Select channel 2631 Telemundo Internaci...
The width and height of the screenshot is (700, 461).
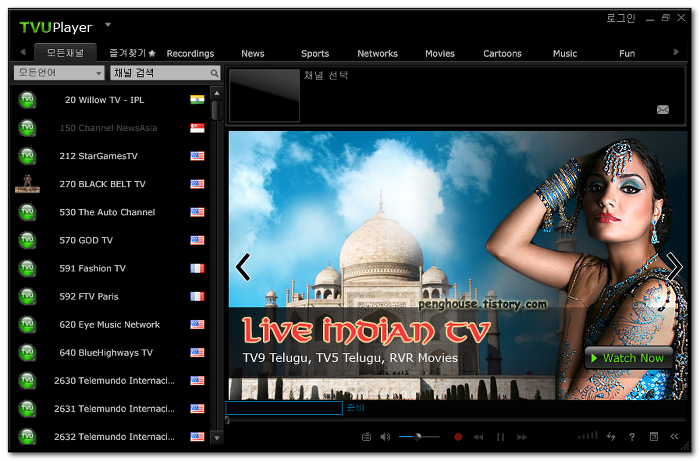pos(112,409)
